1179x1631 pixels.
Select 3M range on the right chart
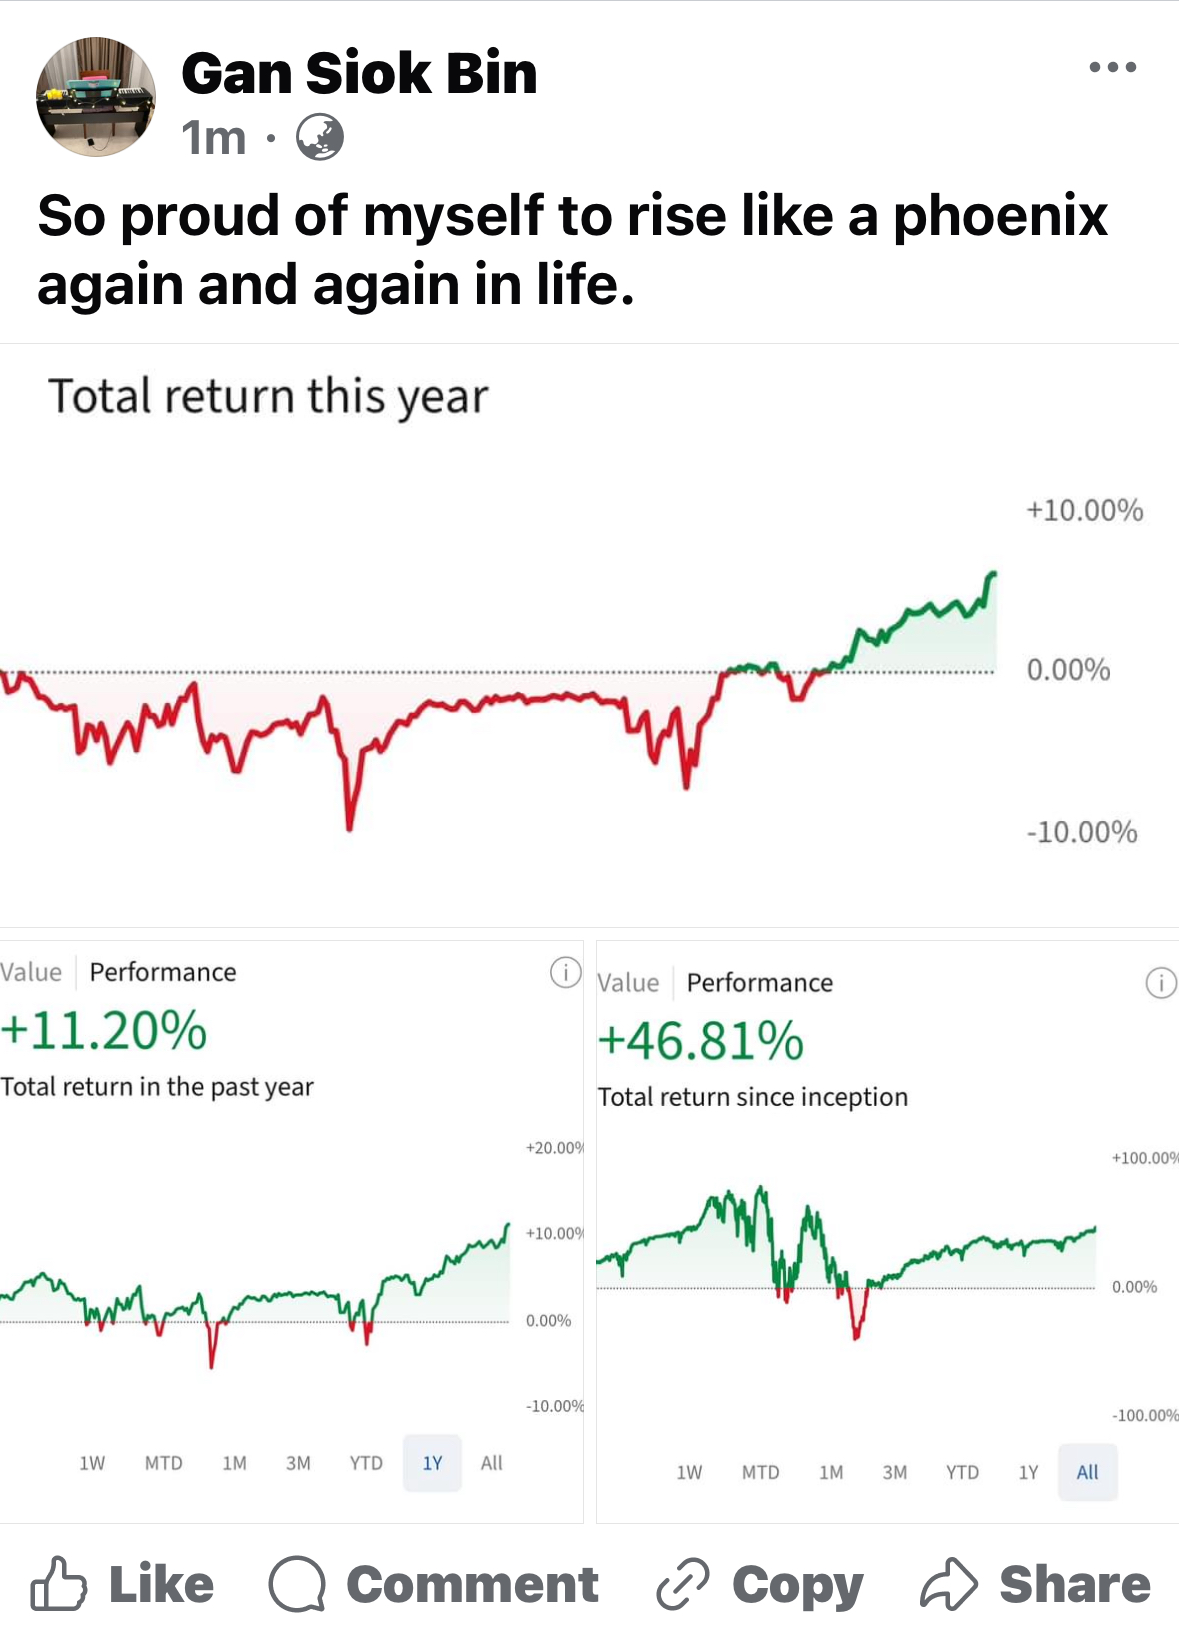pyautogui.click(x=895, y=1472)
